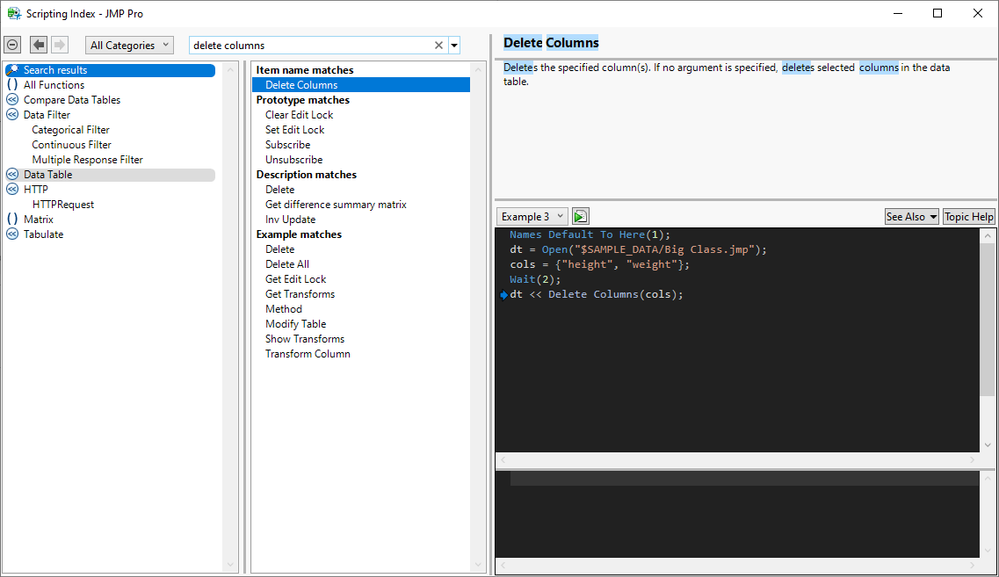The width and height of the screenshot is (999, 577).
Task: Click the blue marker beside the Delete Columns line
Action: 503,295
